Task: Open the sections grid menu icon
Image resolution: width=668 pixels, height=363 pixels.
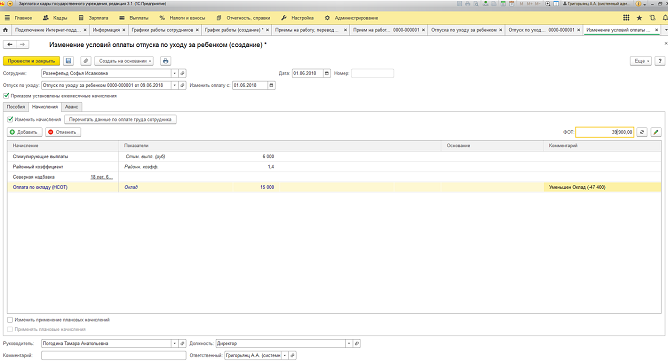Action: (626, 18)
